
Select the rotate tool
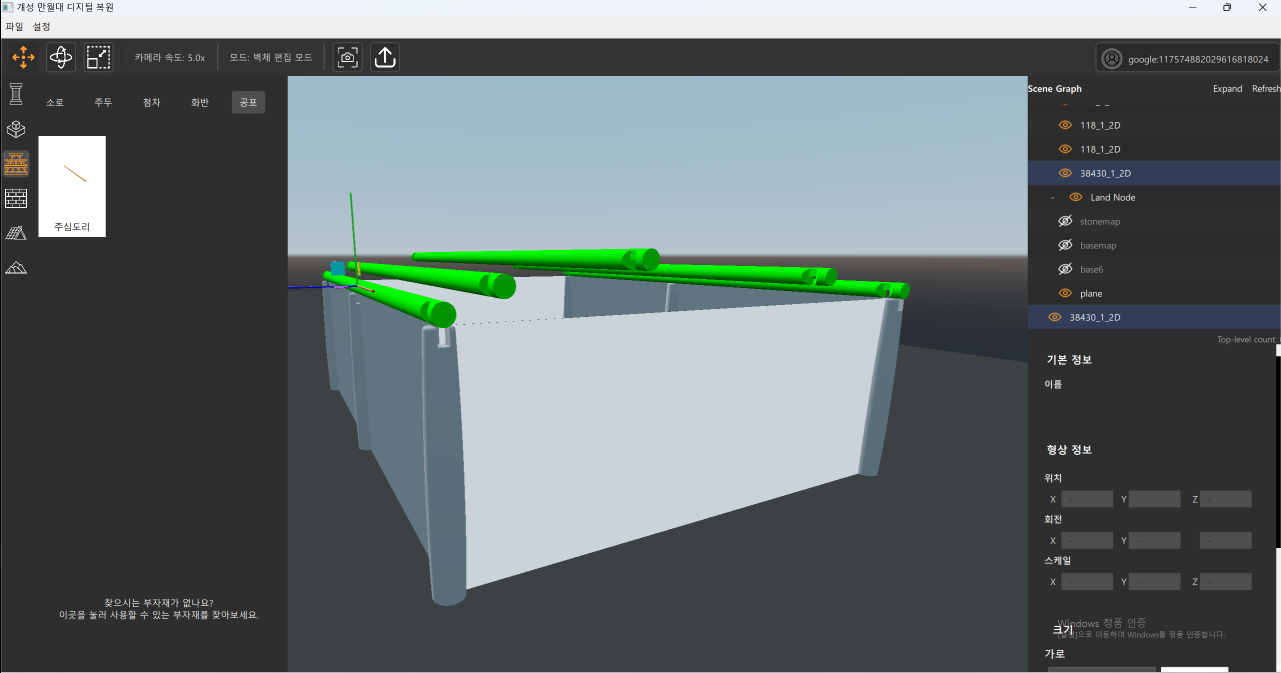[x=61, y=57]
